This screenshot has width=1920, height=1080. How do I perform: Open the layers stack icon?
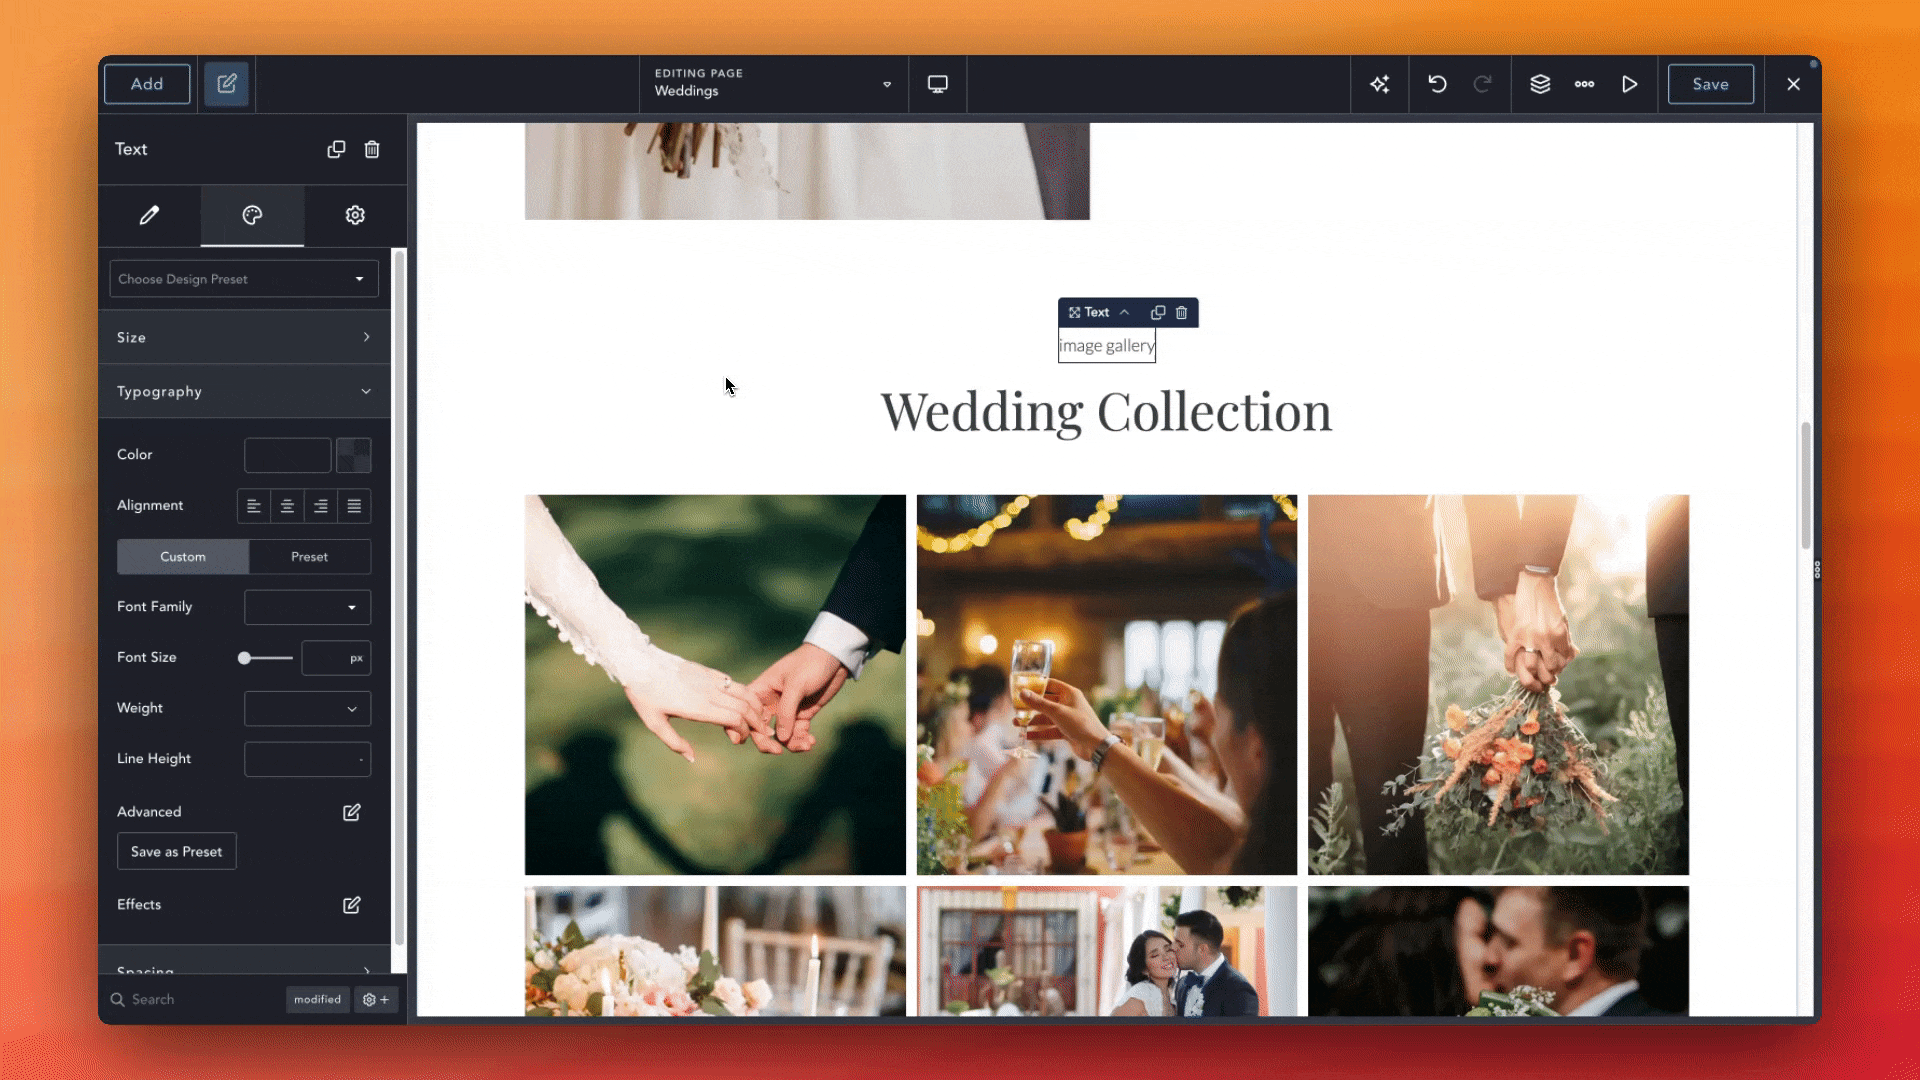1540,84
